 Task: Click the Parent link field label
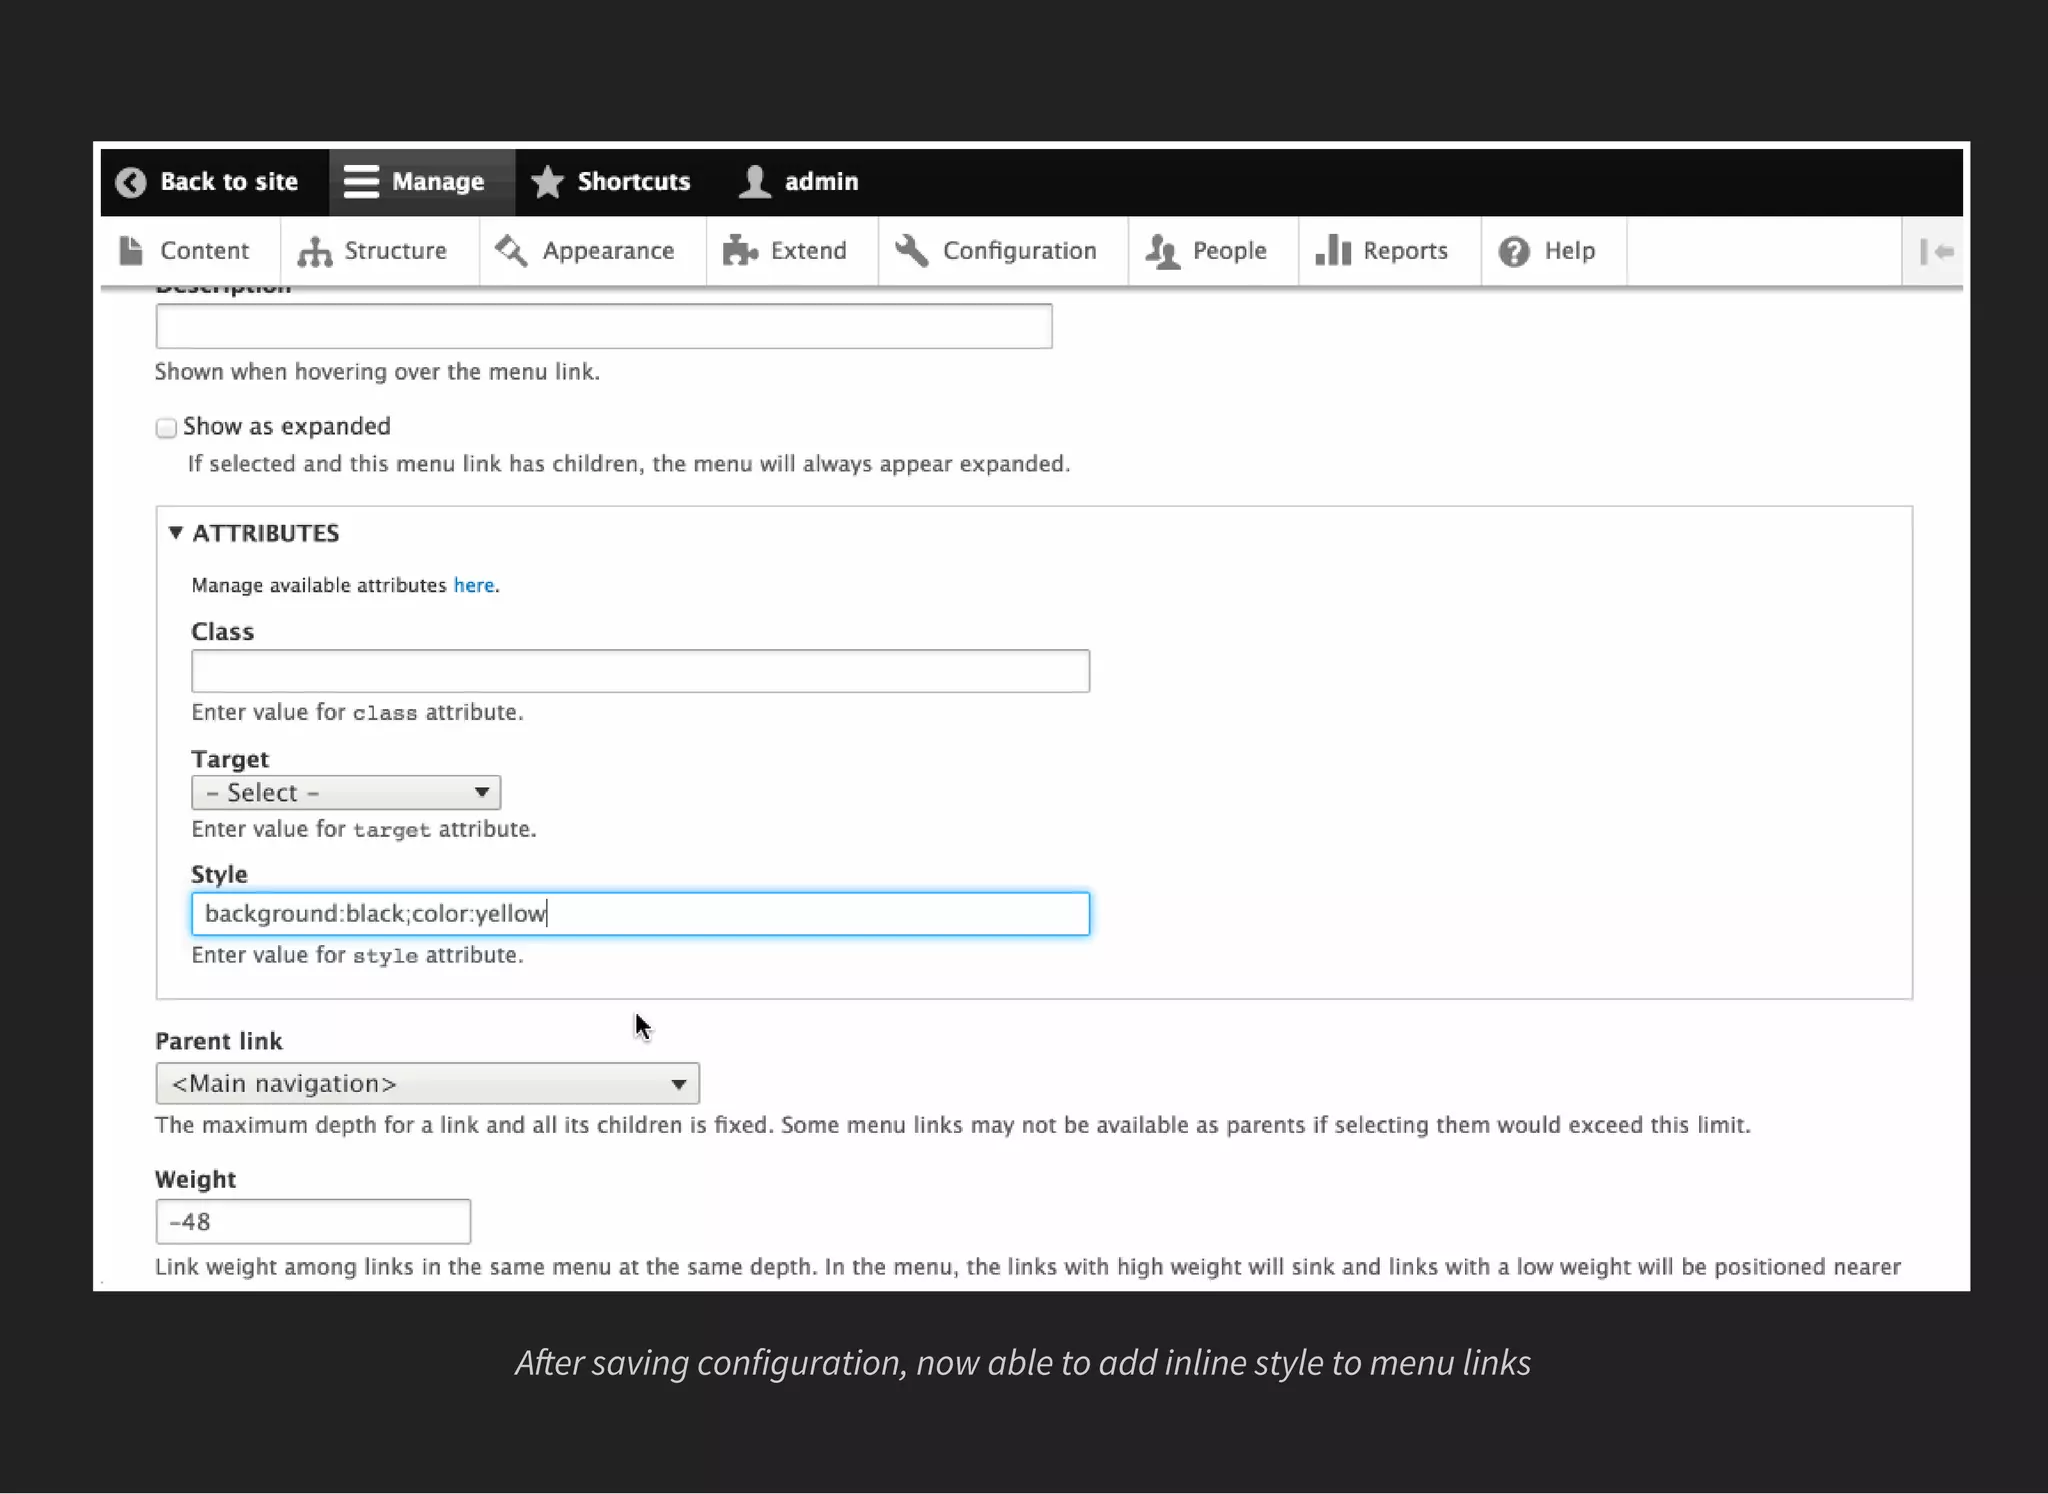[x=219, y=1042]
